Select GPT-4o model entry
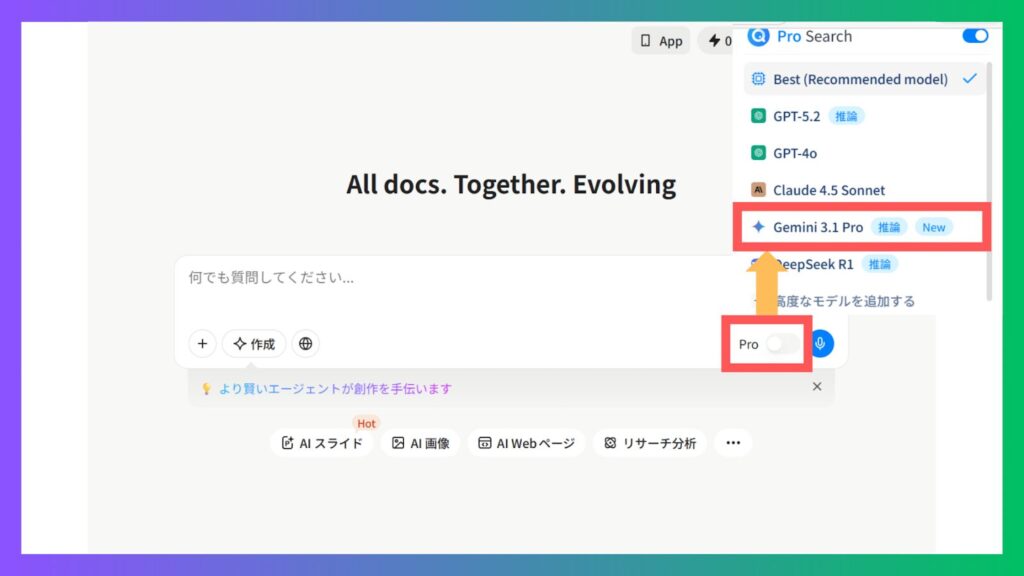Viewport: 1024px width, 576px height. (794, 153)
